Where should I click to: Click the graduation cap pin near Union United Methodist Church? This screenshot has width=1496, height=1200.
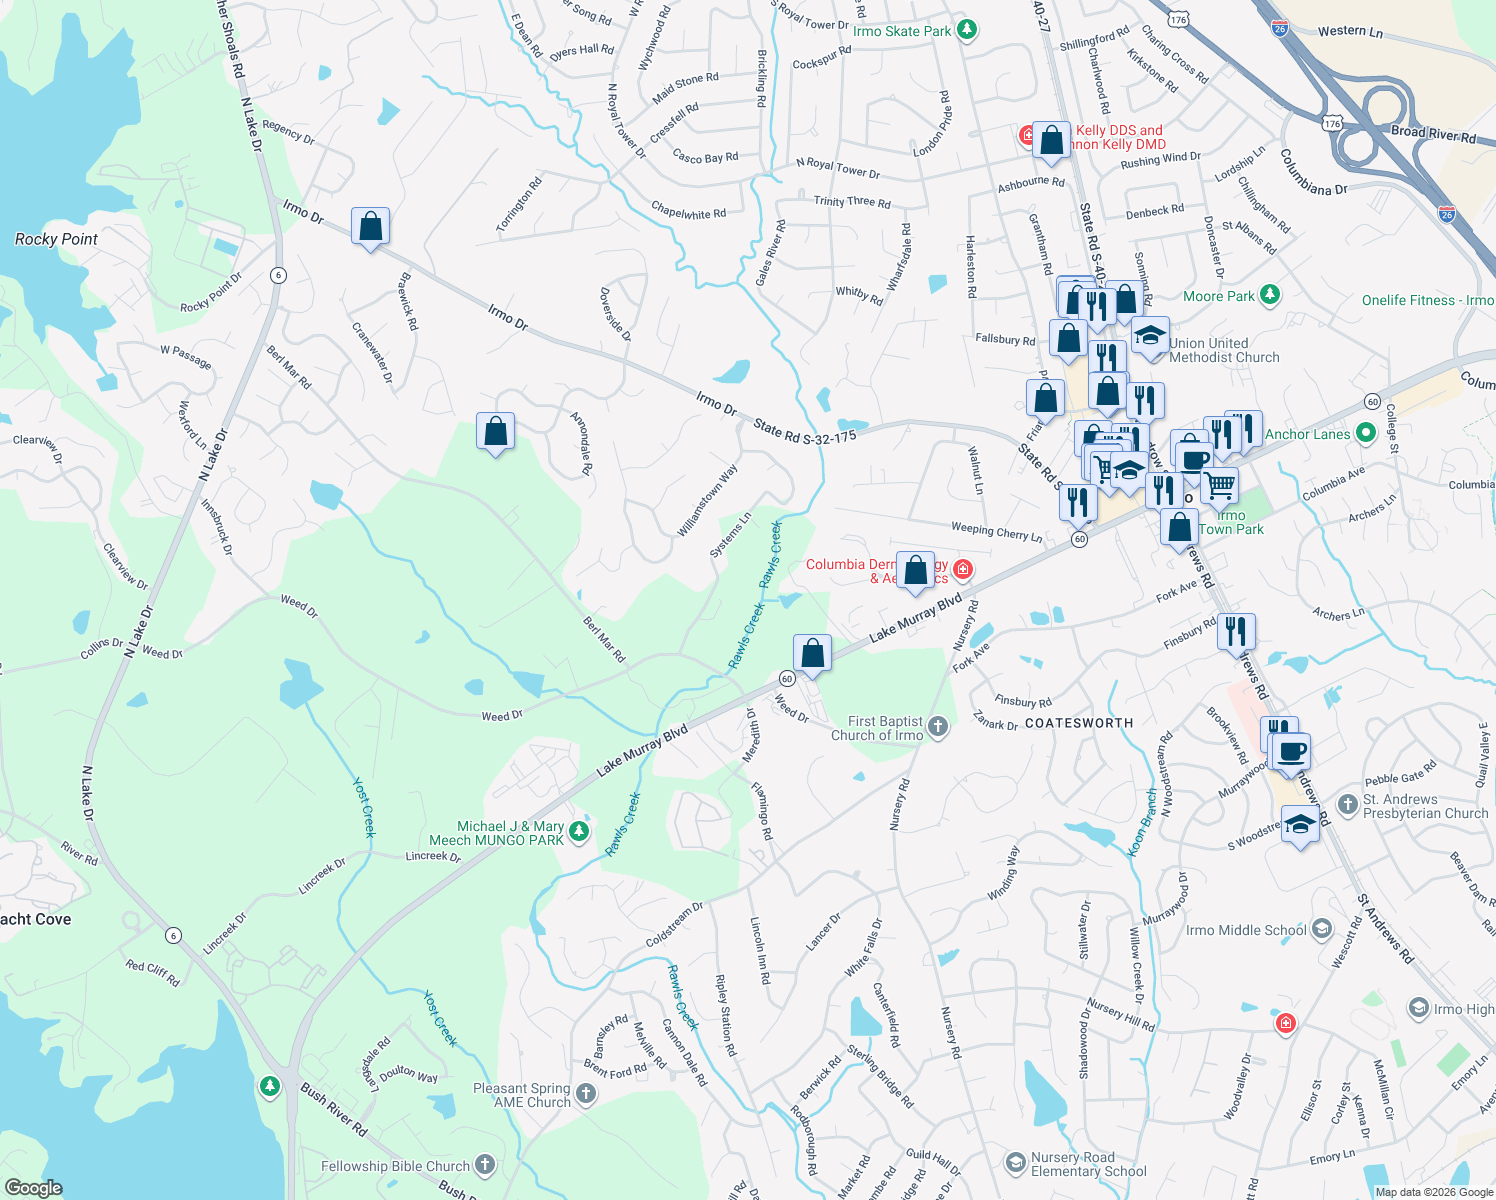pyautogui.click(x=1151, y=333)
